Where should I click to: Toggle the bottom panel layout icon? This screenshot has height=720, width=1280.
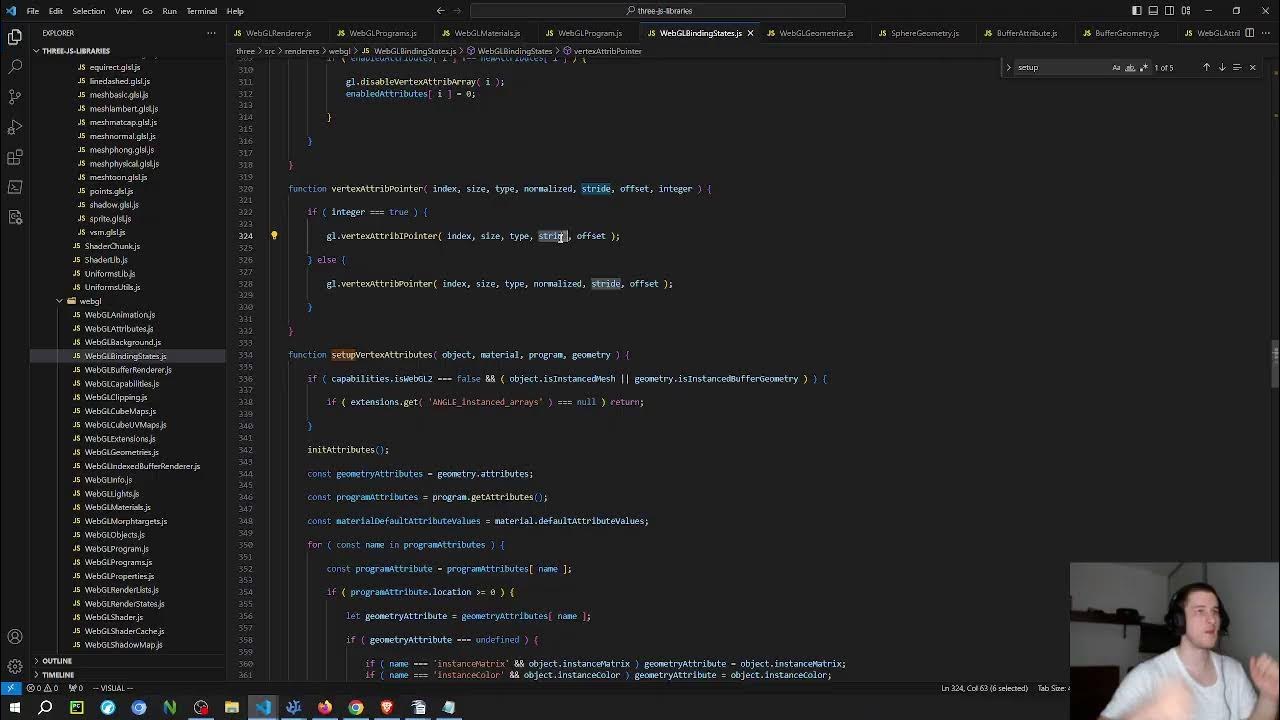coord(1153,11)
